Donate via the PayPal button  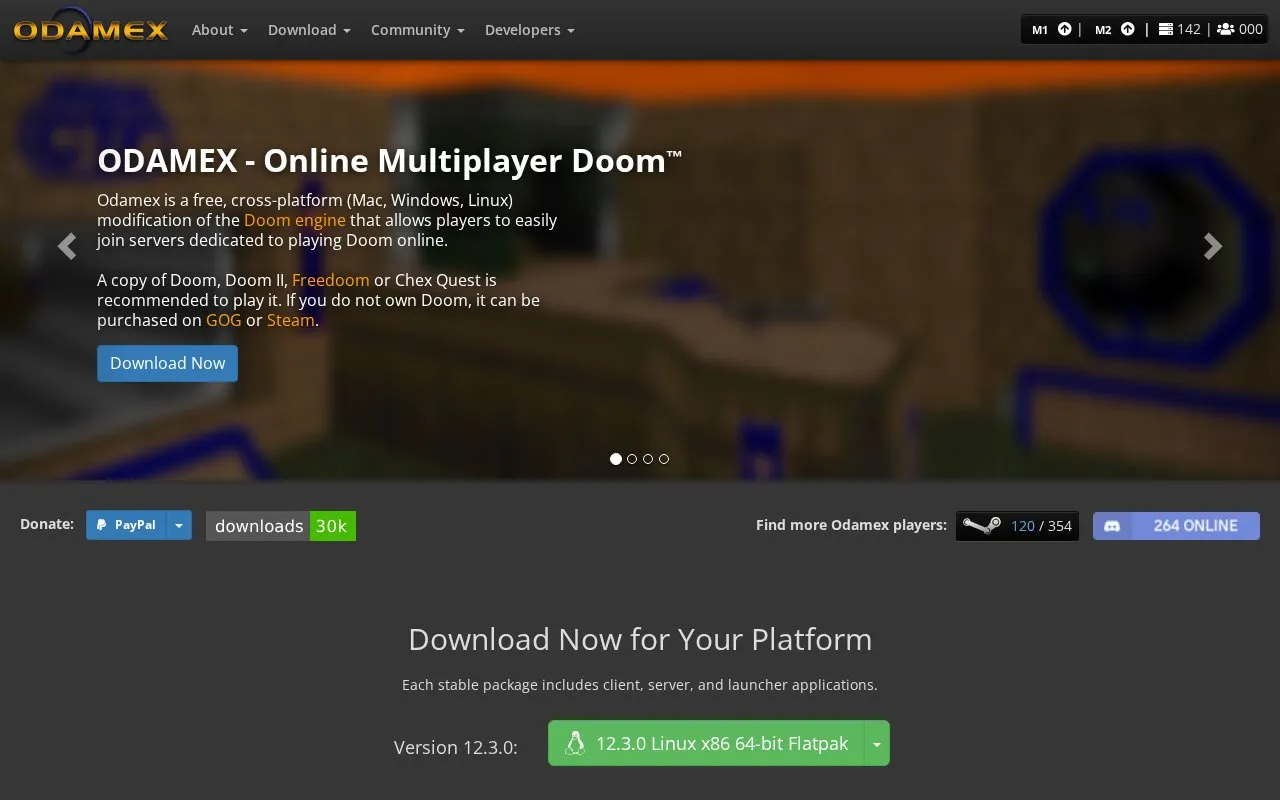(x=126, y=525)
